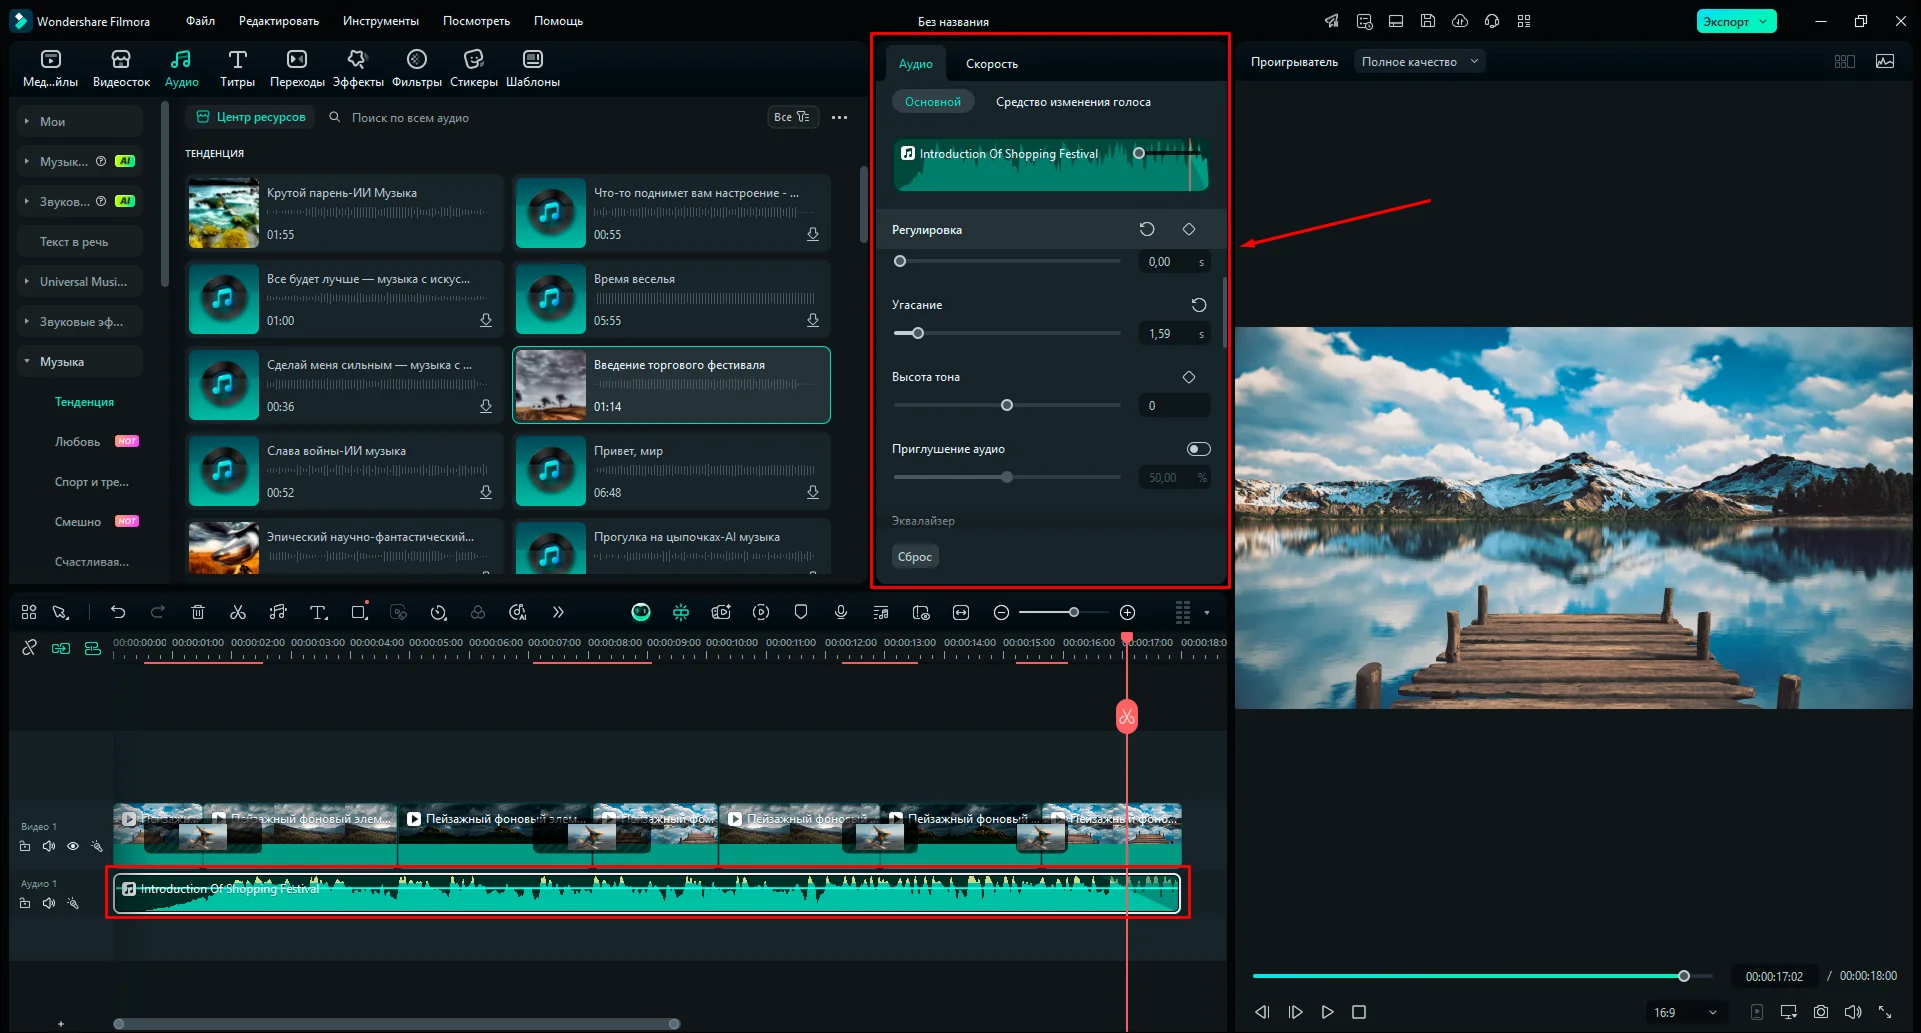Enable the 'Приглушение аудио' toggle switch
The width and height of the screenshot is (1921, 1033).
(x=1198, y=449)
